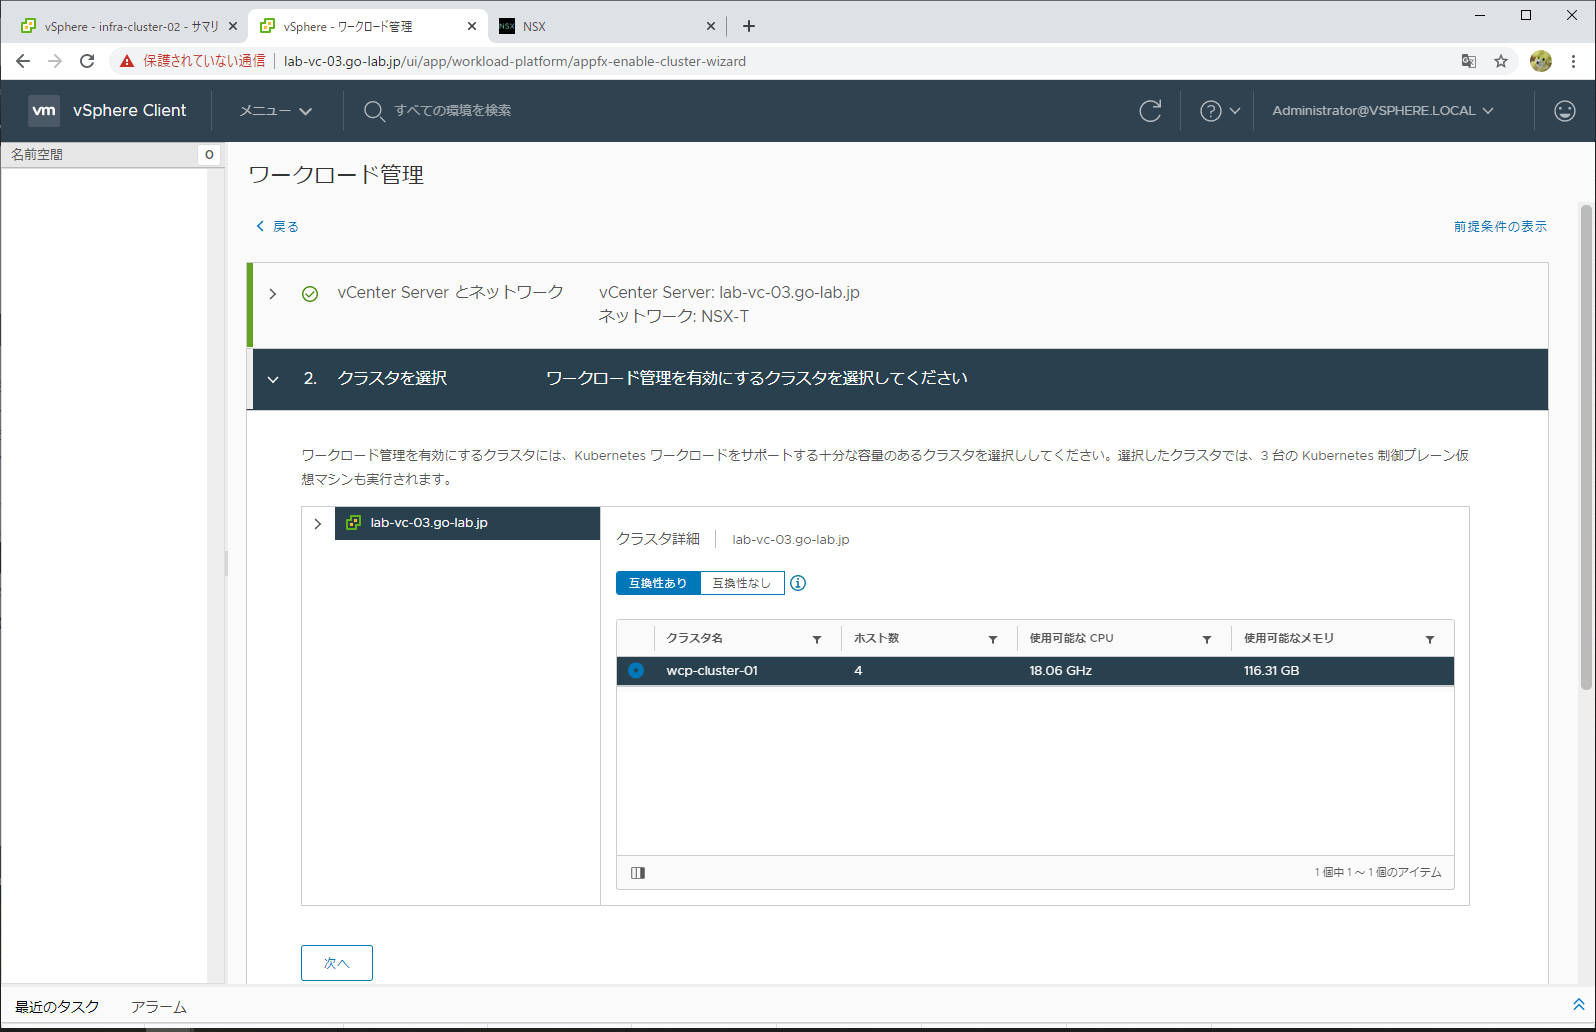Expand the lab-vc-03.go-lab.jp tree node
The height and width of the screenshot is (1032, 1596).
click(318, 524)
